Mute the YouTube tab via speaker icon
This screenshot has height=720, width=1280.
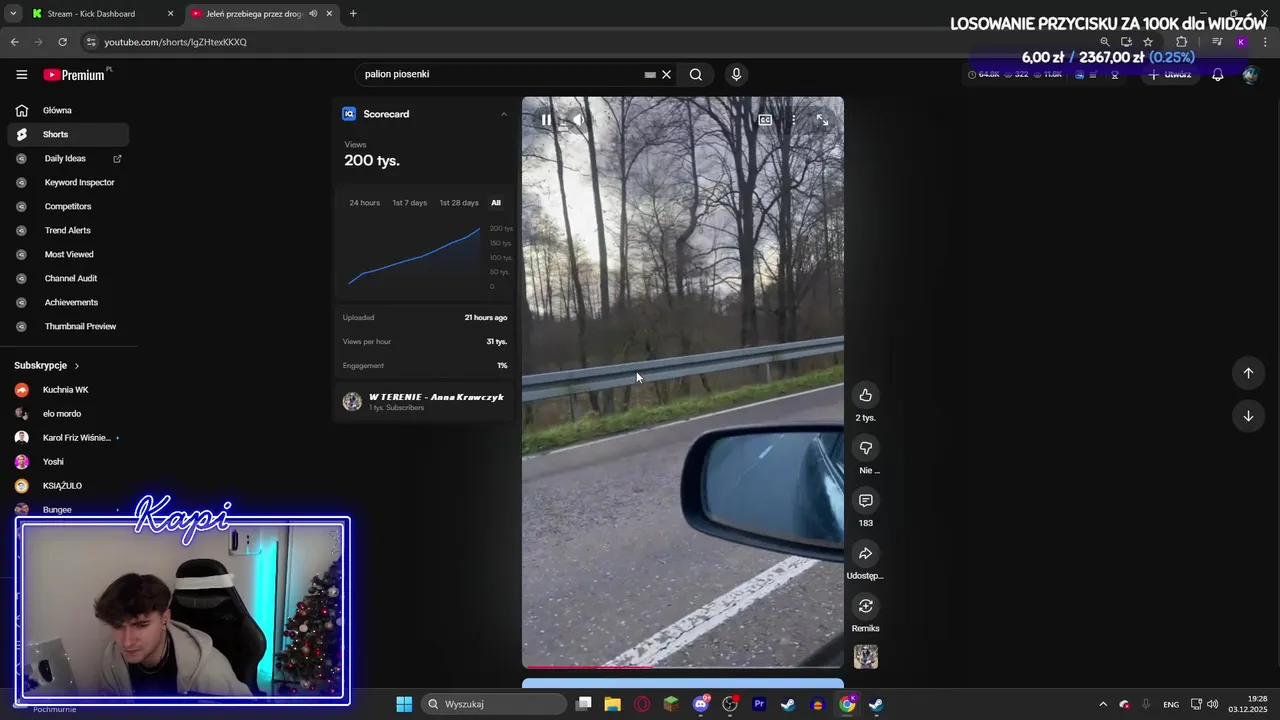(x=313, y=14)
